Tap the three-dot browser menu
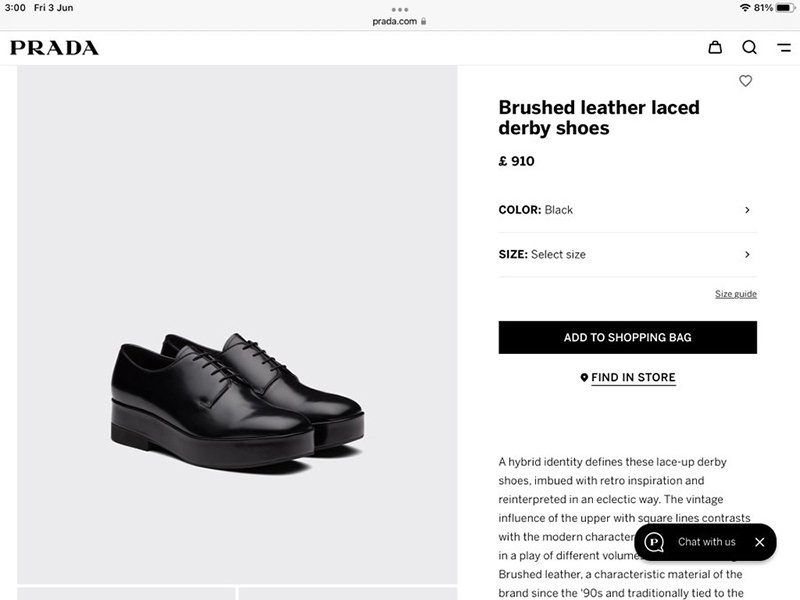800x600 pixels. coord(400,9)
